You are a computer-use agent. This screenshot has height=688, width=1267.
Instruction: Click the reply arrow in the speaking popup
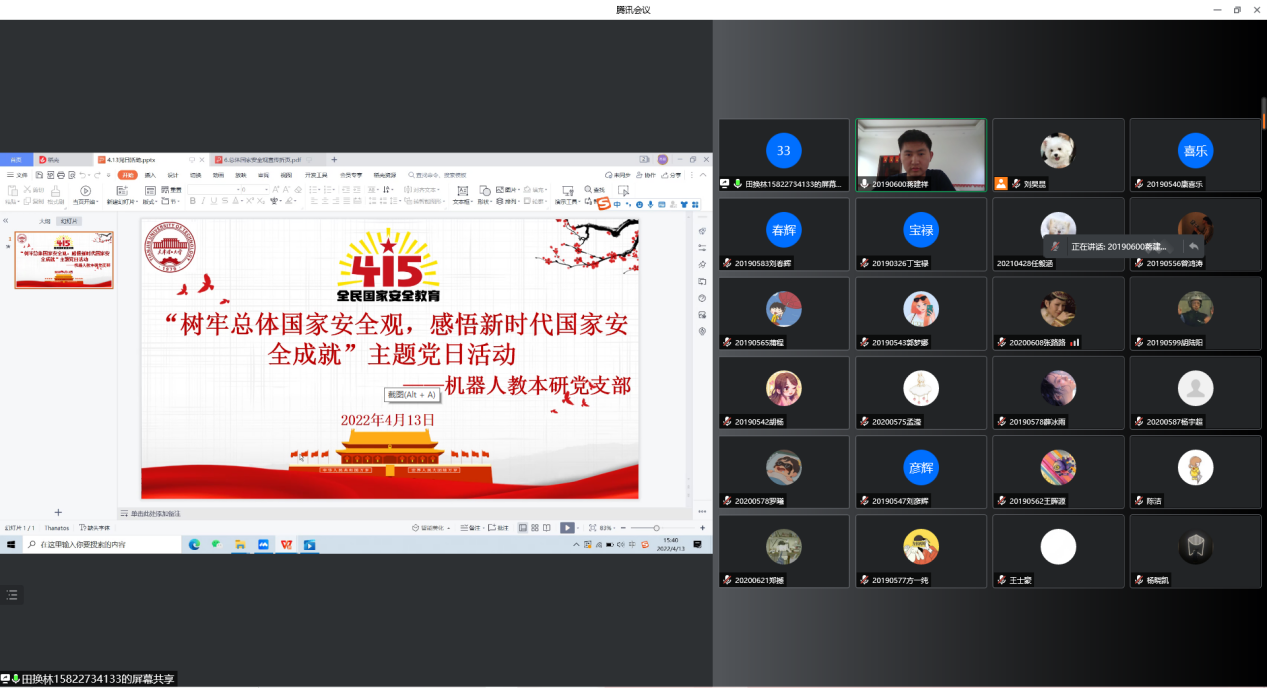[1193, 246]
